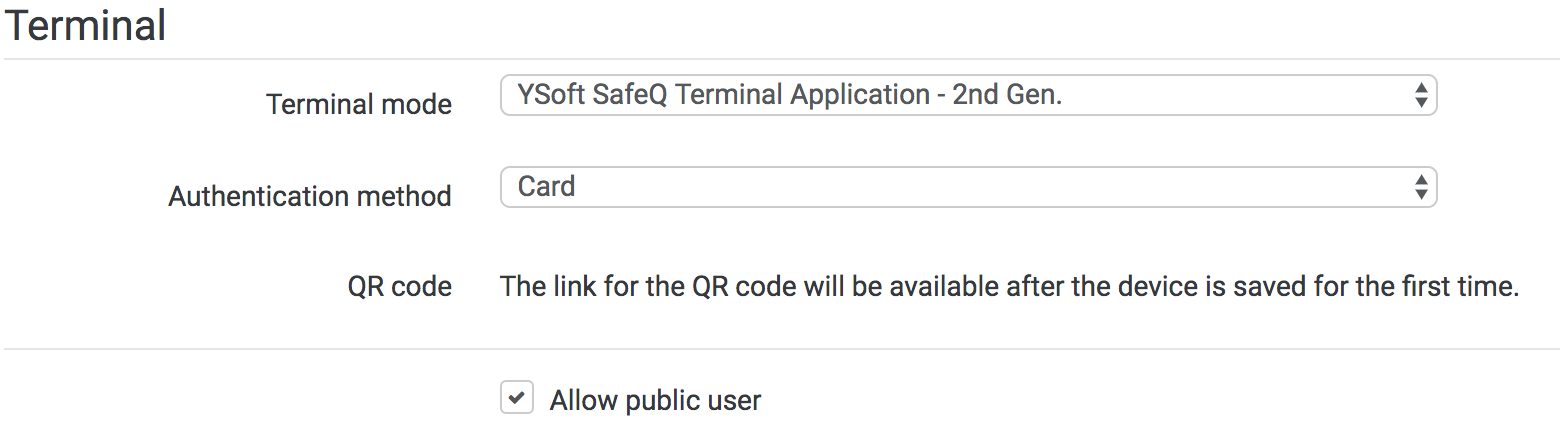Open the Authentication method dropdown
This screenshot has height=438, width=1560.
(x=967, y=187)
